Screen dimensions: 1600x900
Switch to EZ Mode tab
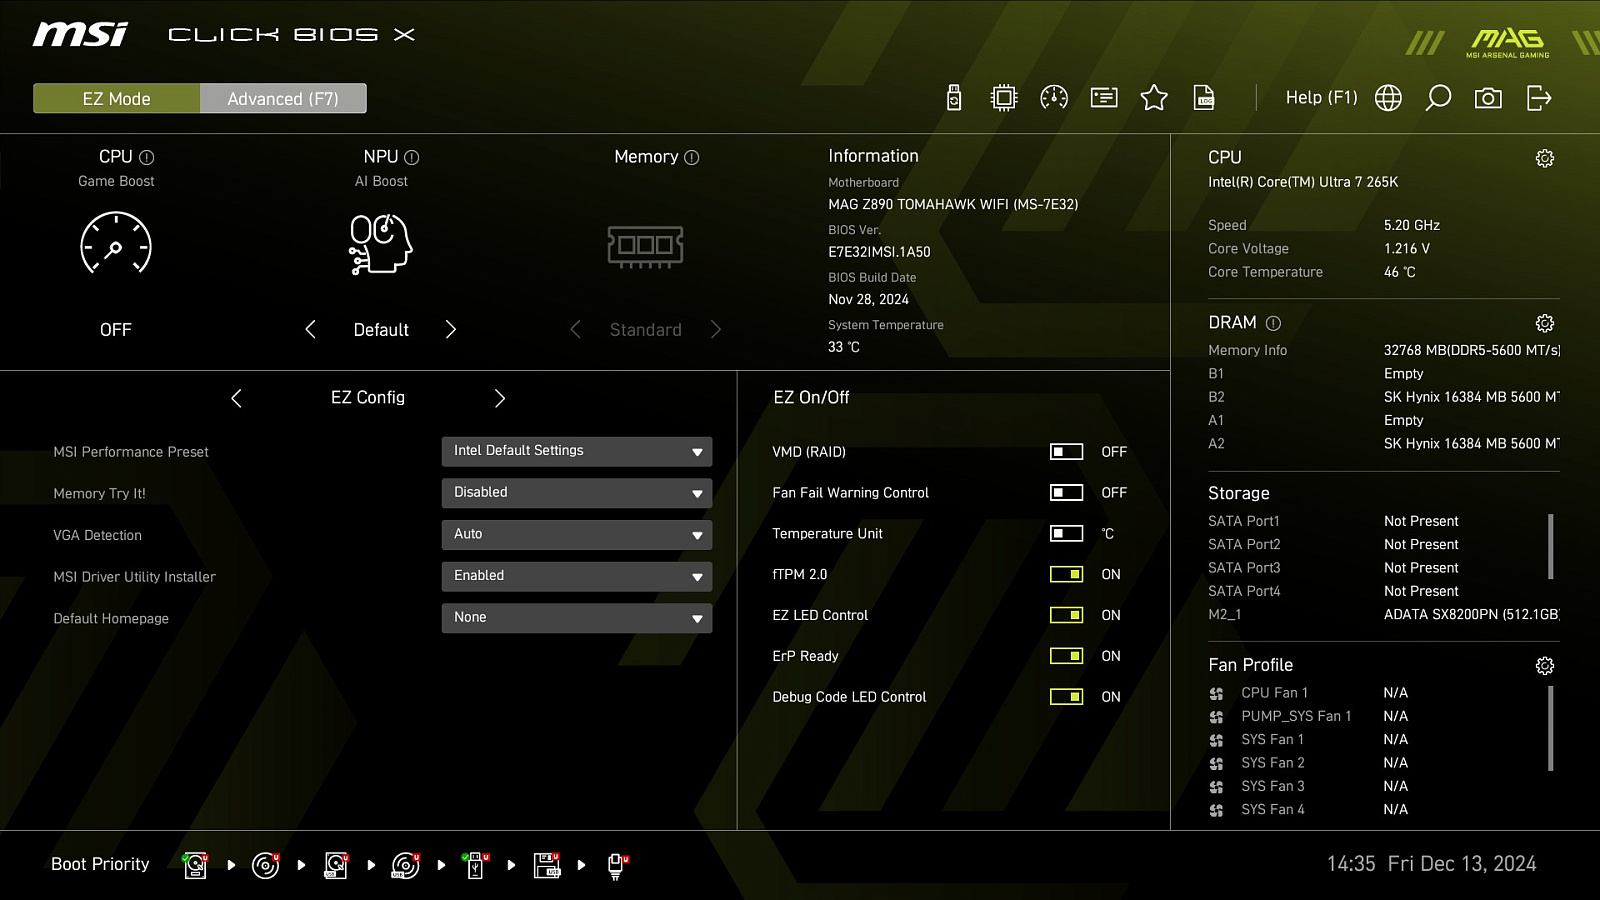pyautogui.click(x=117, y=98)
